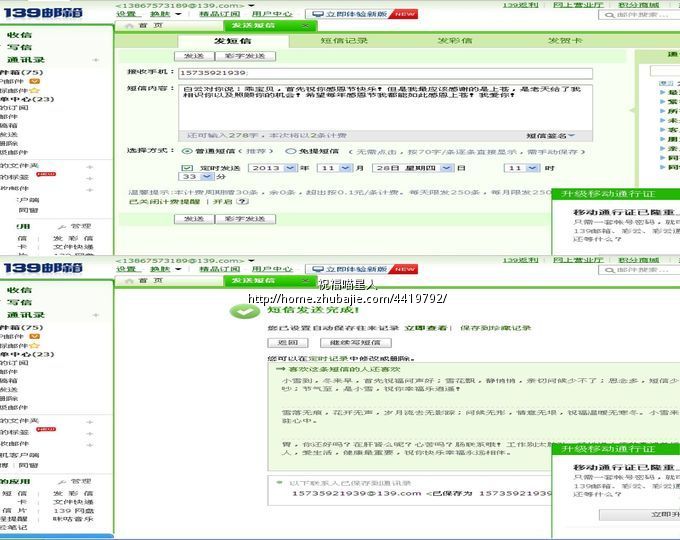Select the 免提短信 radio button

pyautogui.click(x=290, y=151)
